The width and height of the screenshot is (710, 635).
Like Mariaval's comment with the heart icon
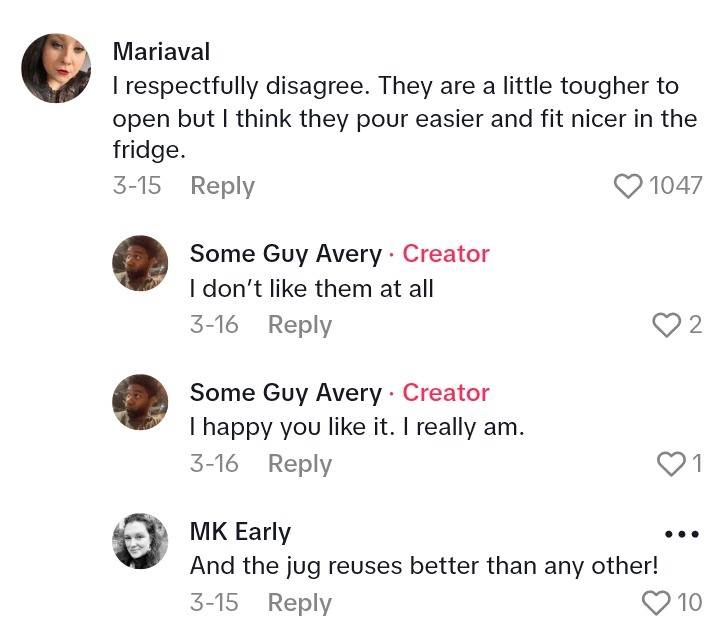[627, 186]
